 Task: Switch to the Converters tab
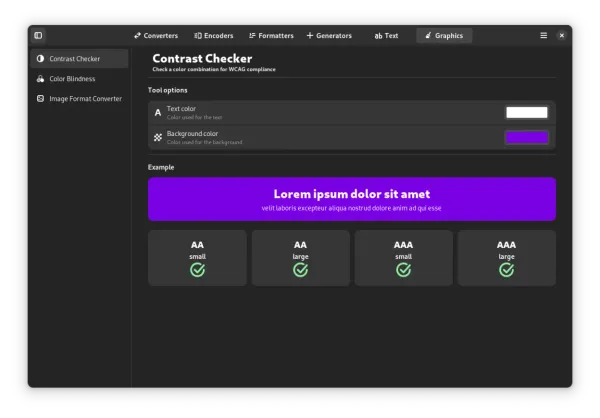[156, 36]
